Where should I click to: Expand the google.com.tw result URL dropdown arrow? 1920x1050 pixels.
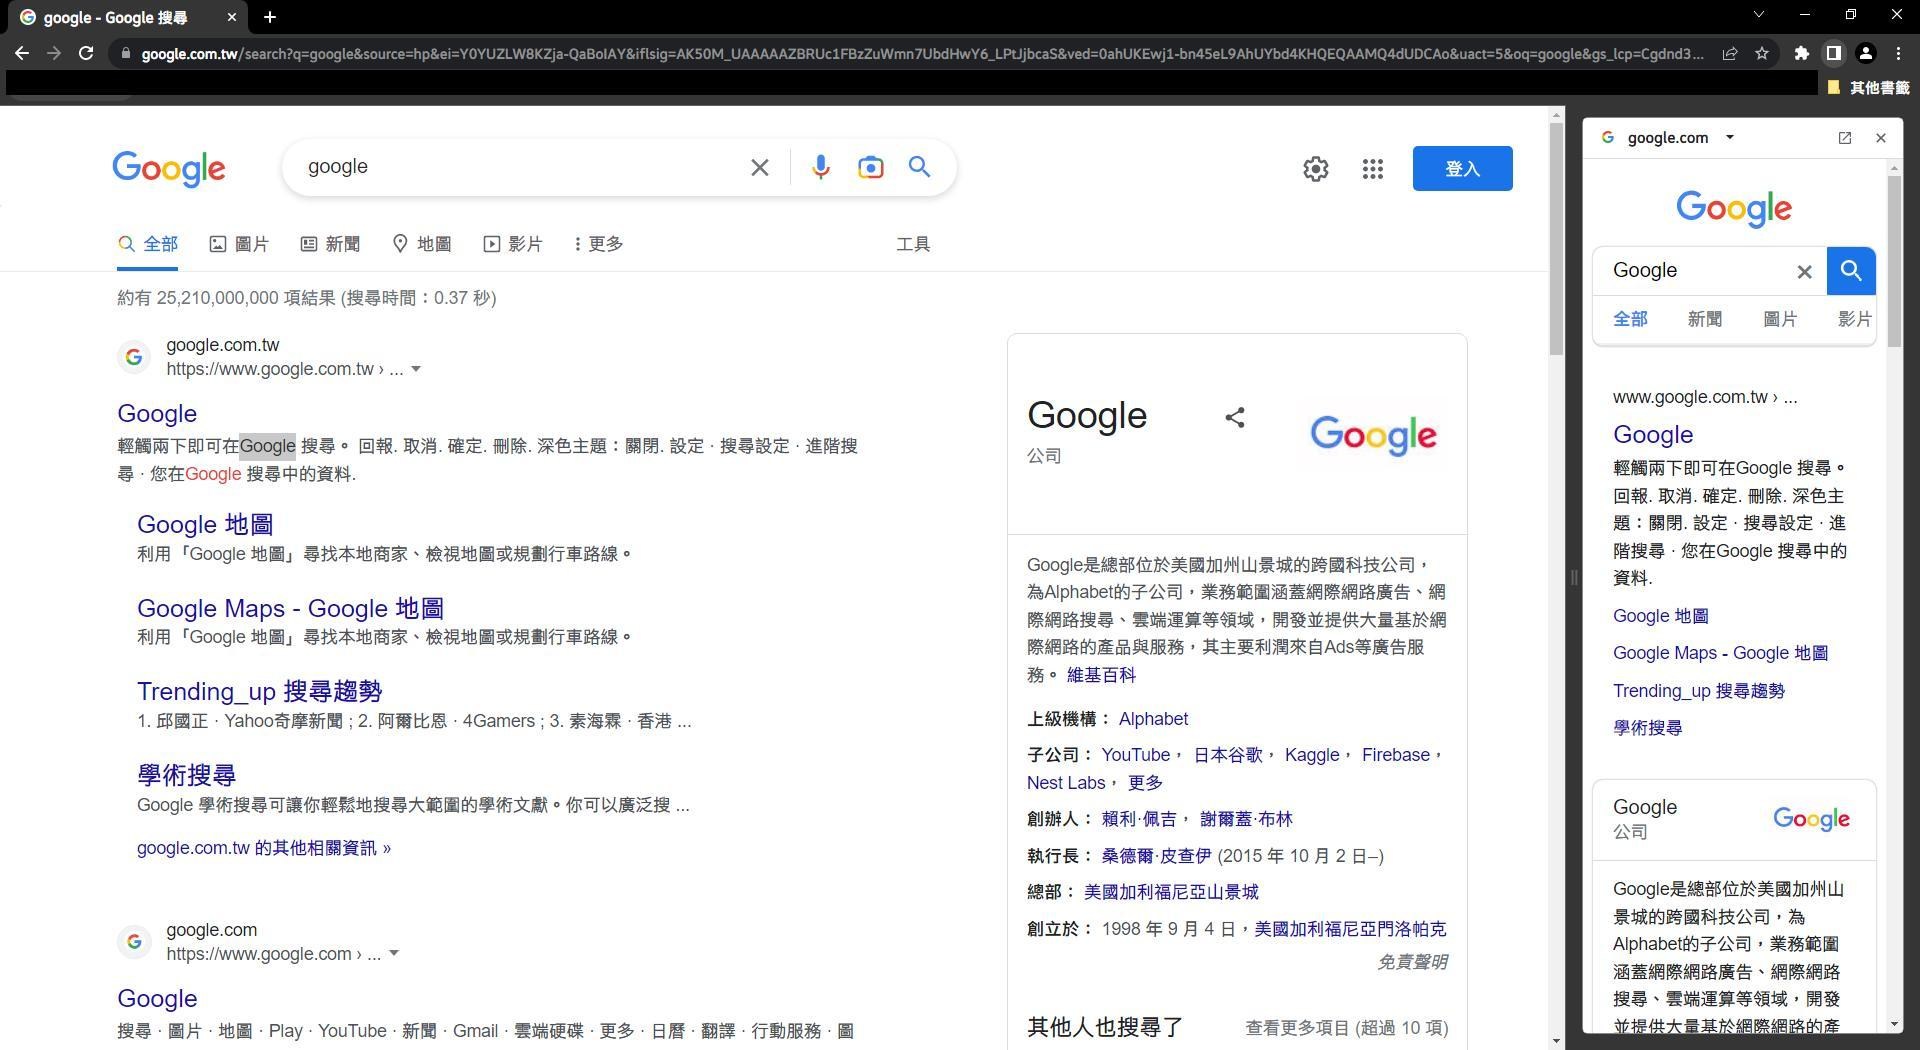[417, 369]
